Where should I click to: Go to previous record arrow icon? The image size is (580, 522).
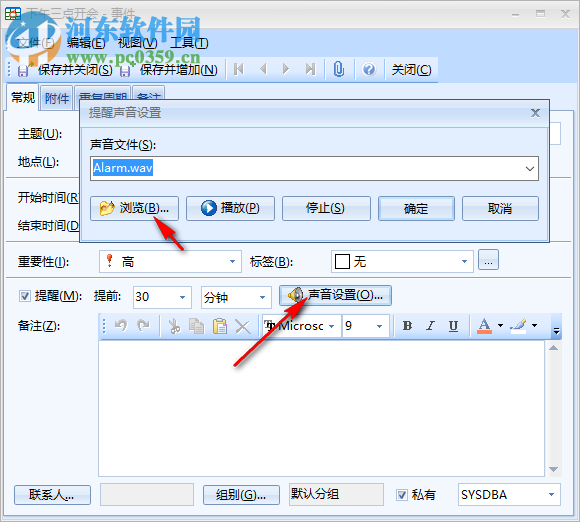pyautogui.click(x=263, y=69)
